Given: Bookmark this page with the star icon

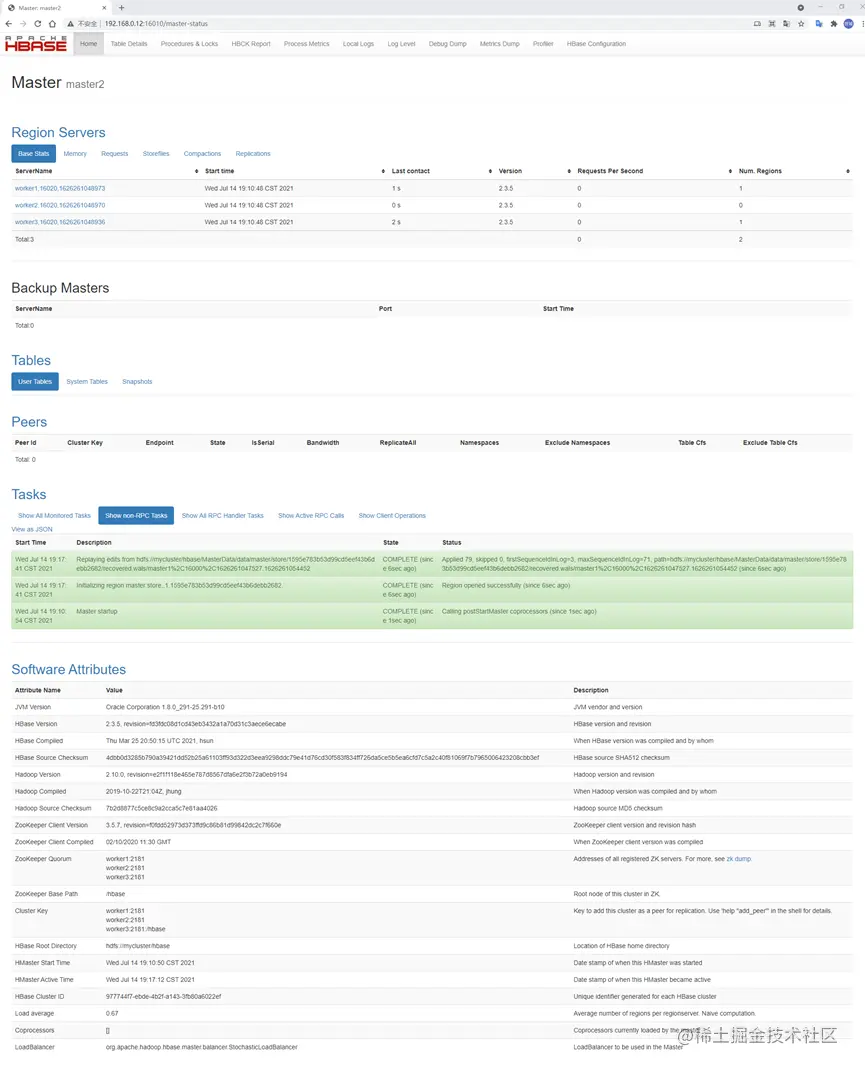Looking at the screenshot, I should pos(801,23).
